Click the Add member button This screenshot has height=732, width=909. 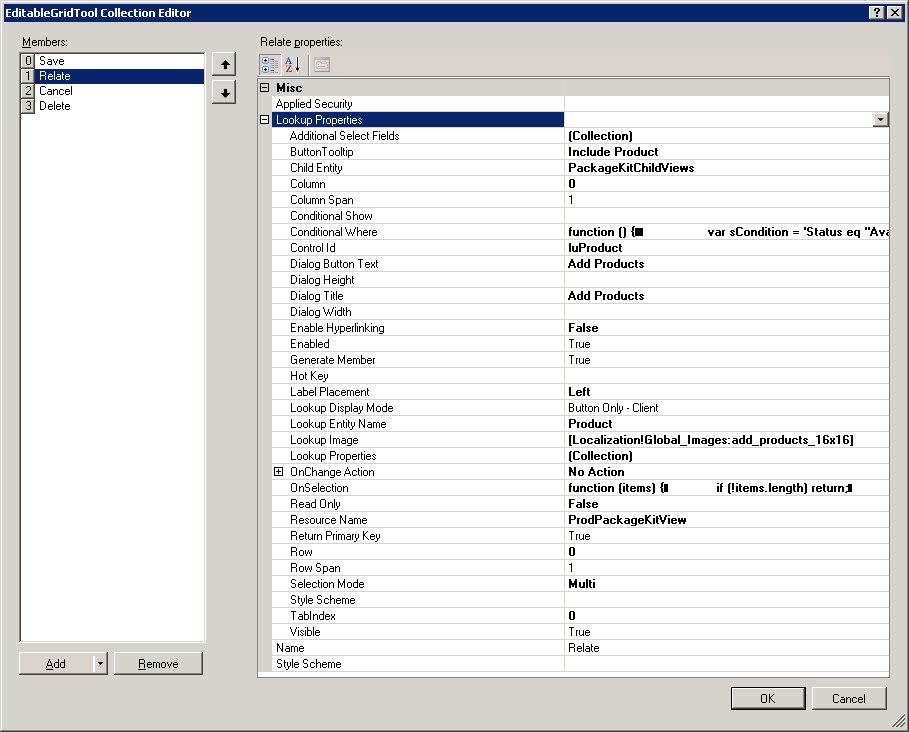[56, 664]
